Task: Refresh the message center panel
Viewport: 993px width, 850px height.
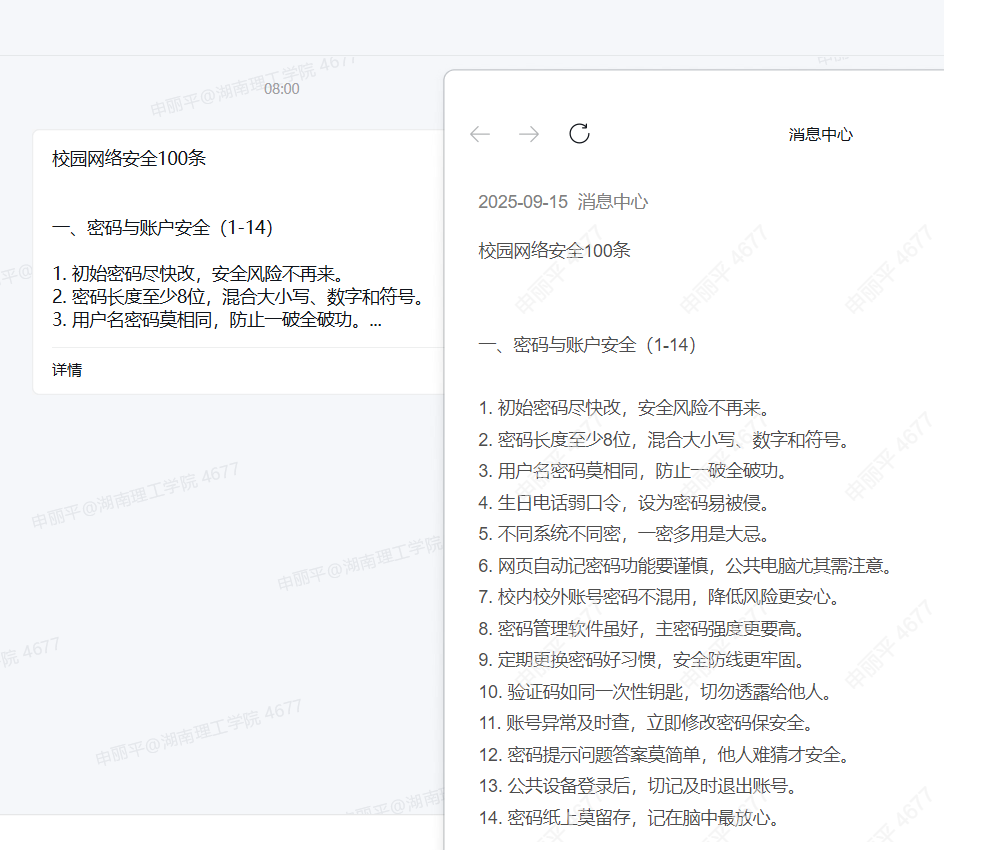Action: [579, 134]
